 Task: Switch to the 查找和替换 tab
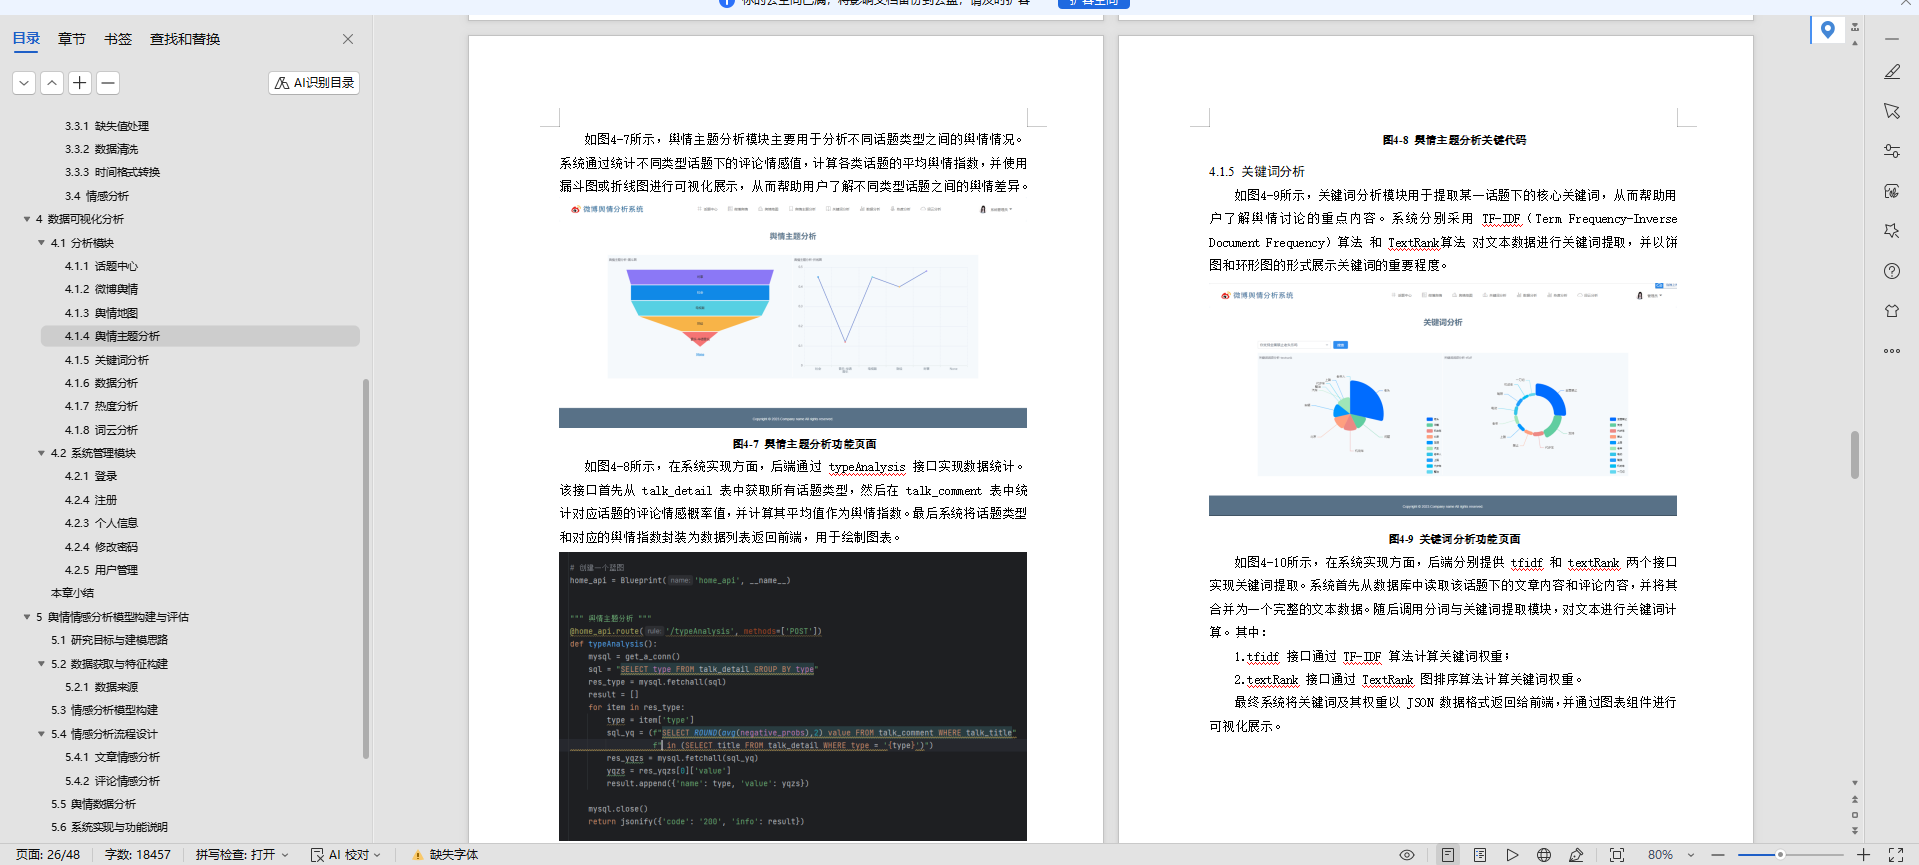pos(185,39)
